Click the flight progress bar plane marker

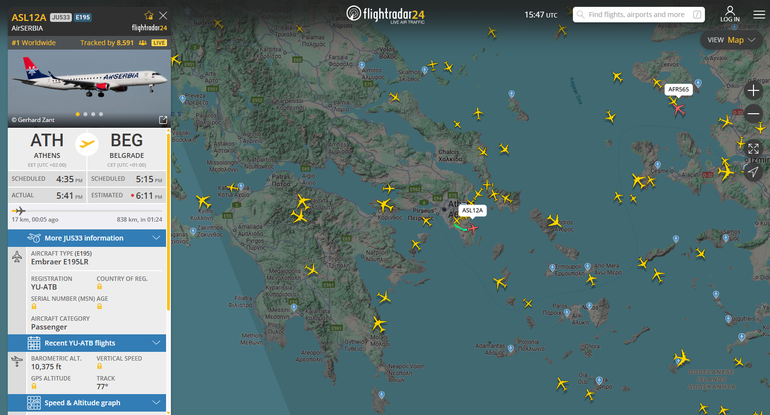[x=19, y=211]
